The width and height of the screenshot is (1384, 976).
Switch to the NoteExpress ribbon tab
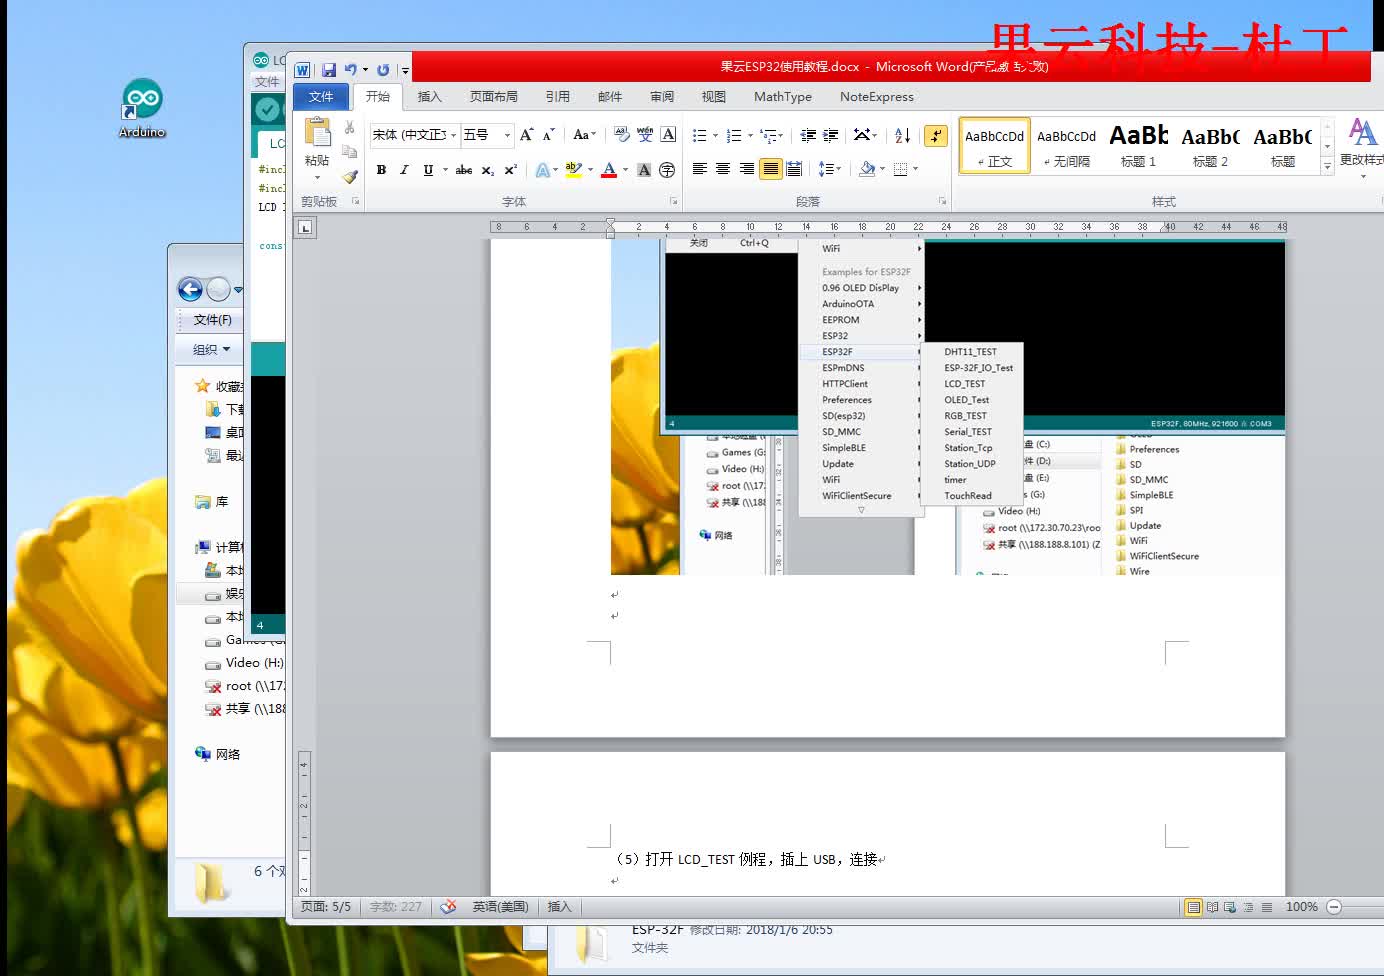pyautogui.click(x=876, y=96)
